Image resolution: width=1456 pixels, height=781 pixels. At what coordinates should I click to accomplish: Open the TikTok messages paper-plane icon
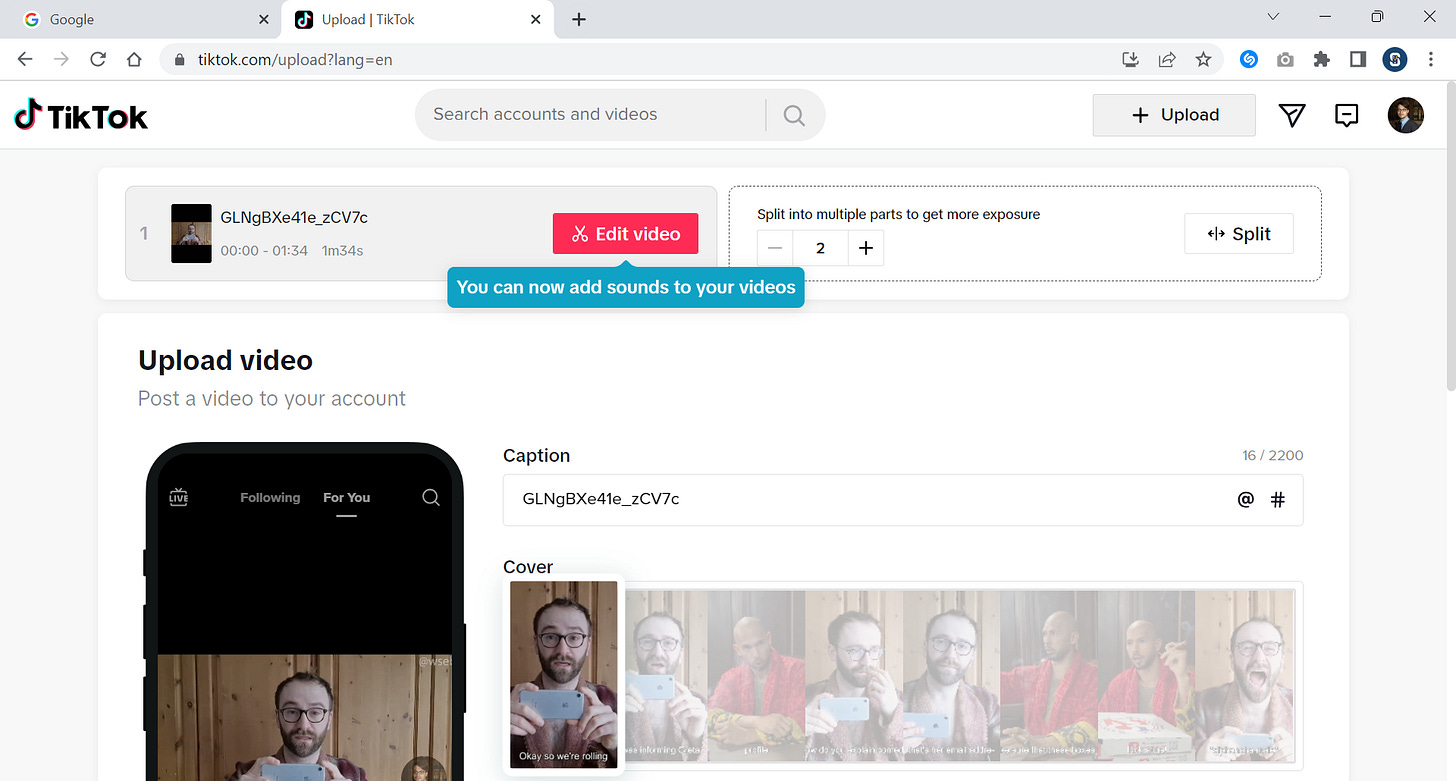1292,115
